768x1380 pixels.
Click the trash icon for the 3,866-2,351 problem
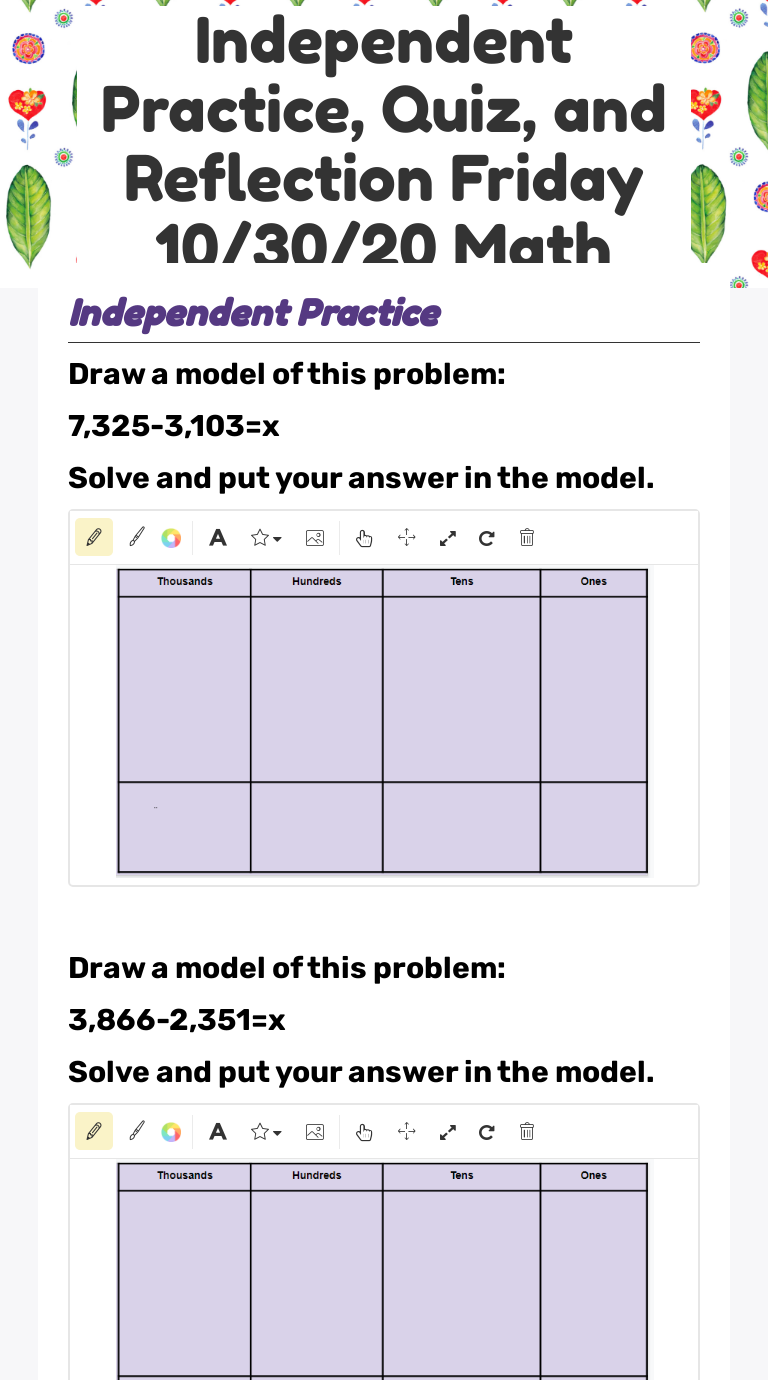[527, 1132]
